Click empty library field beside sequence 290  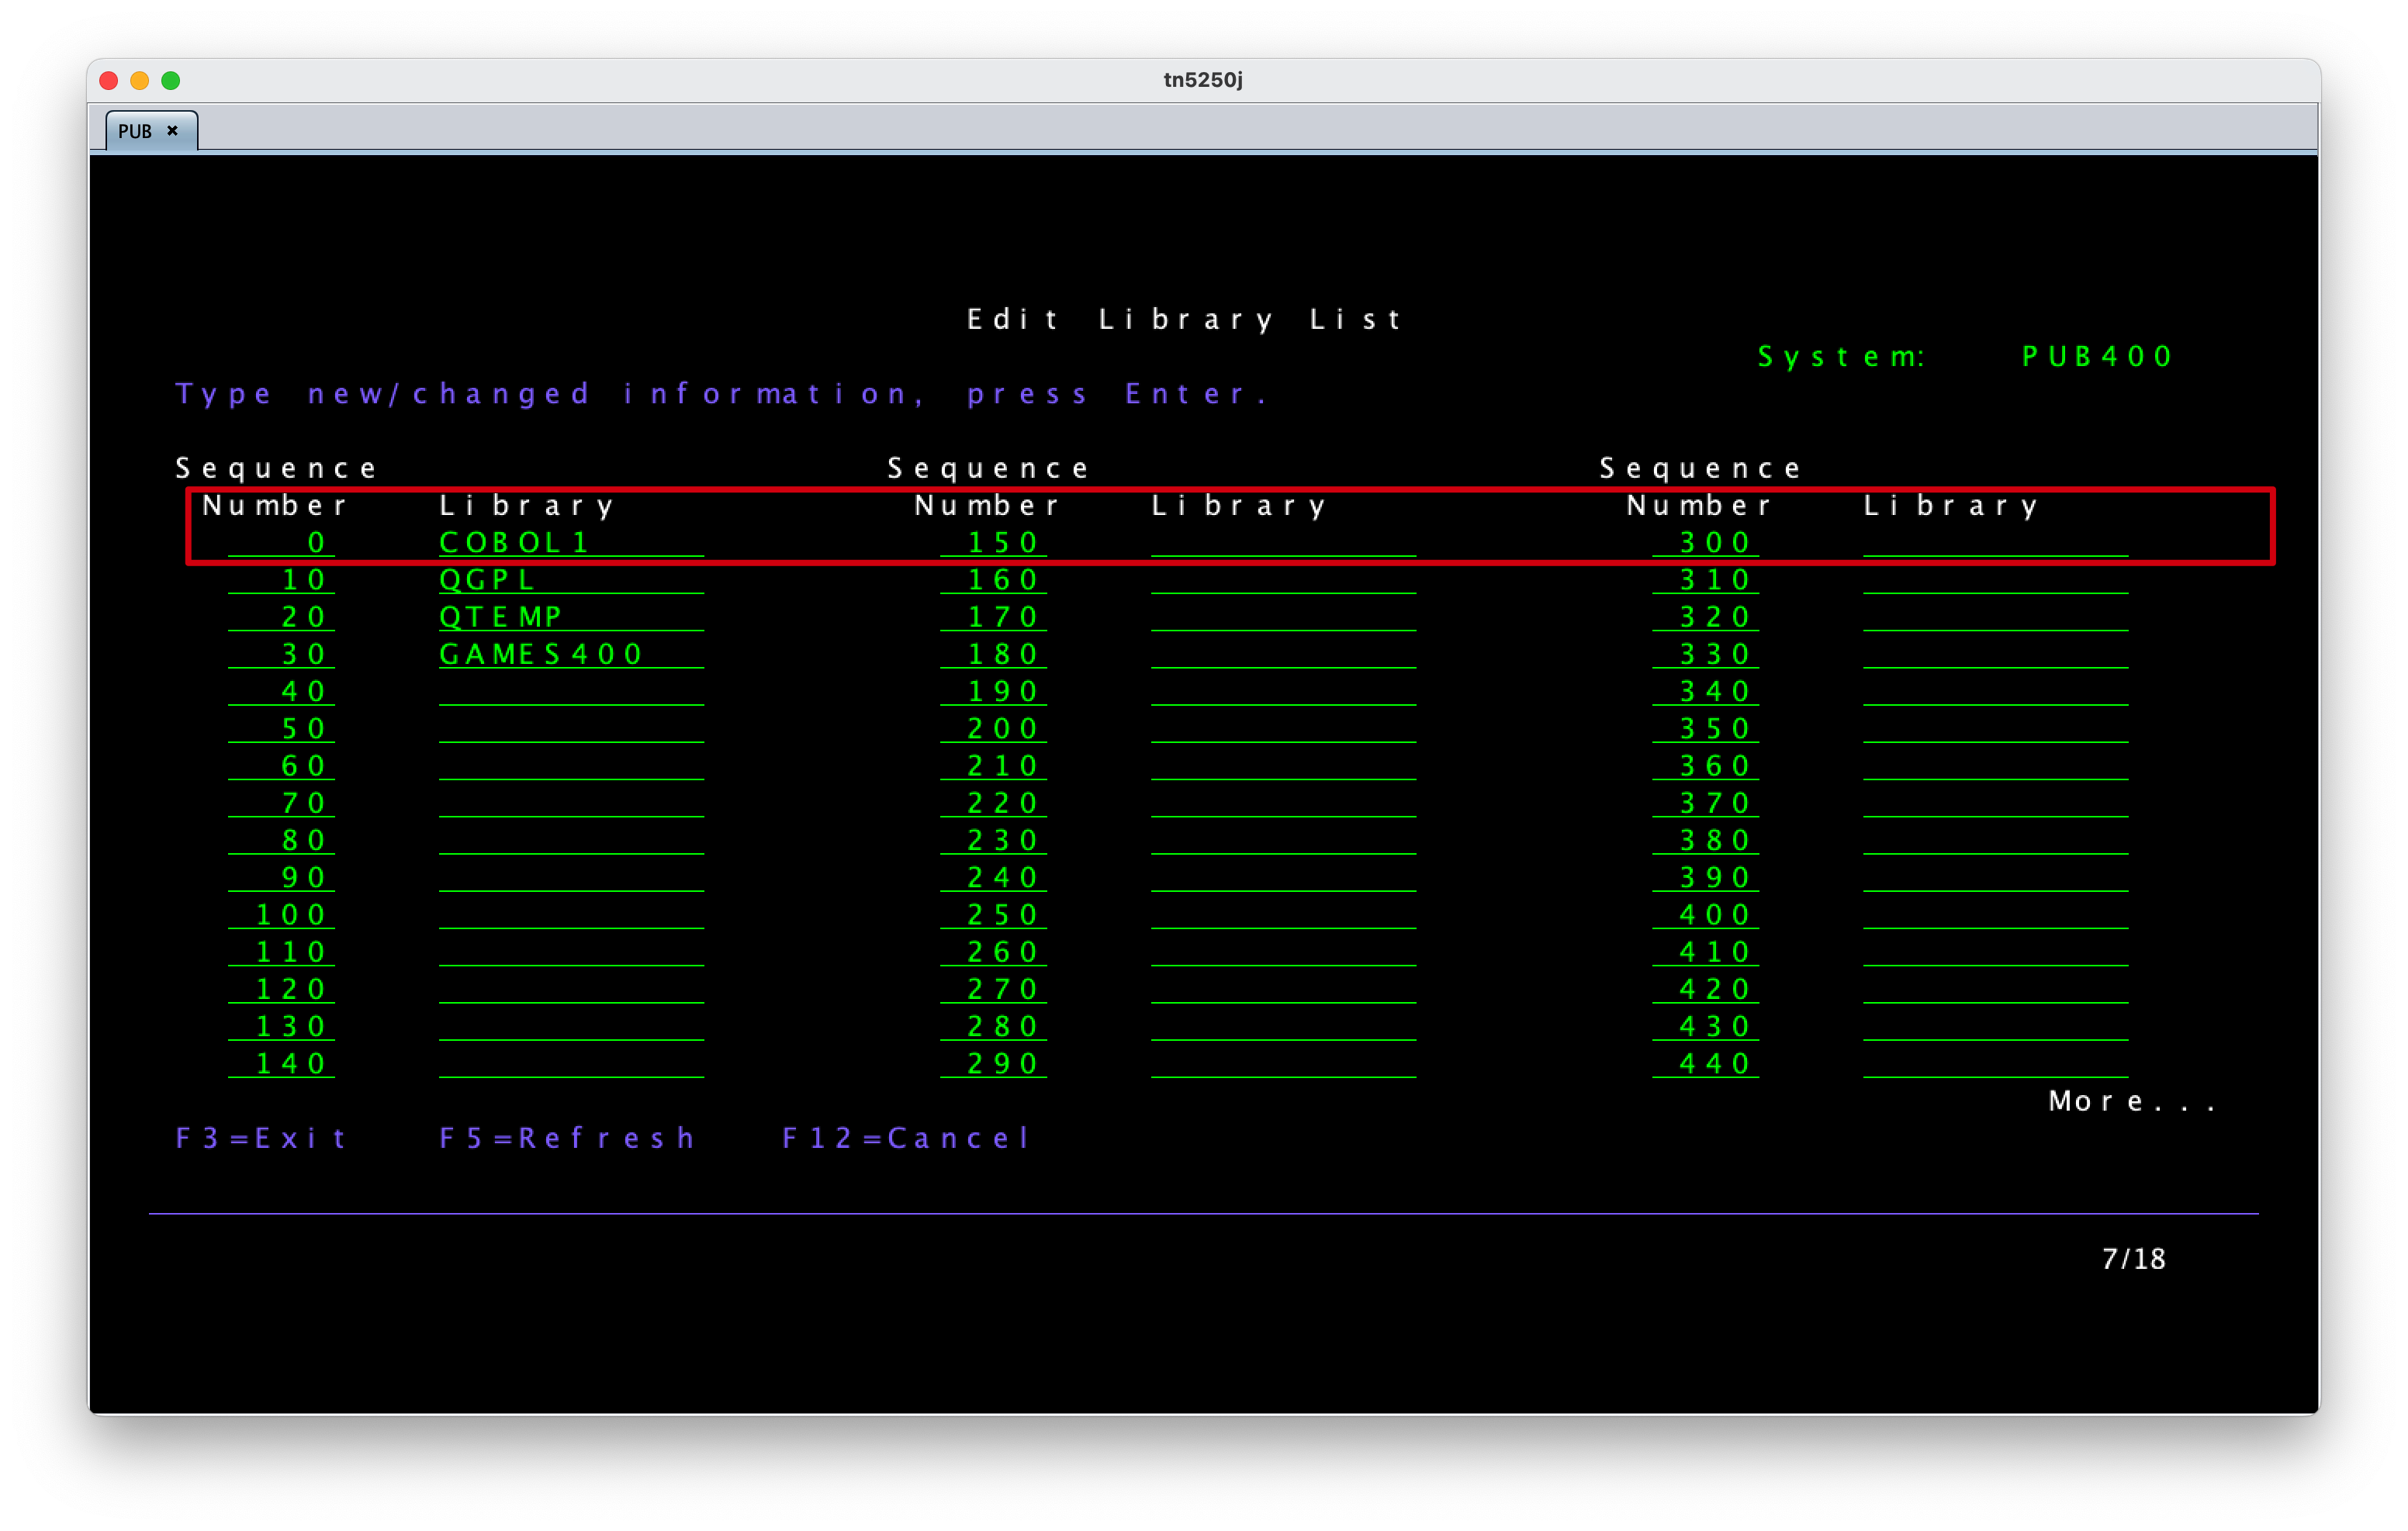coord(1283,1064)
